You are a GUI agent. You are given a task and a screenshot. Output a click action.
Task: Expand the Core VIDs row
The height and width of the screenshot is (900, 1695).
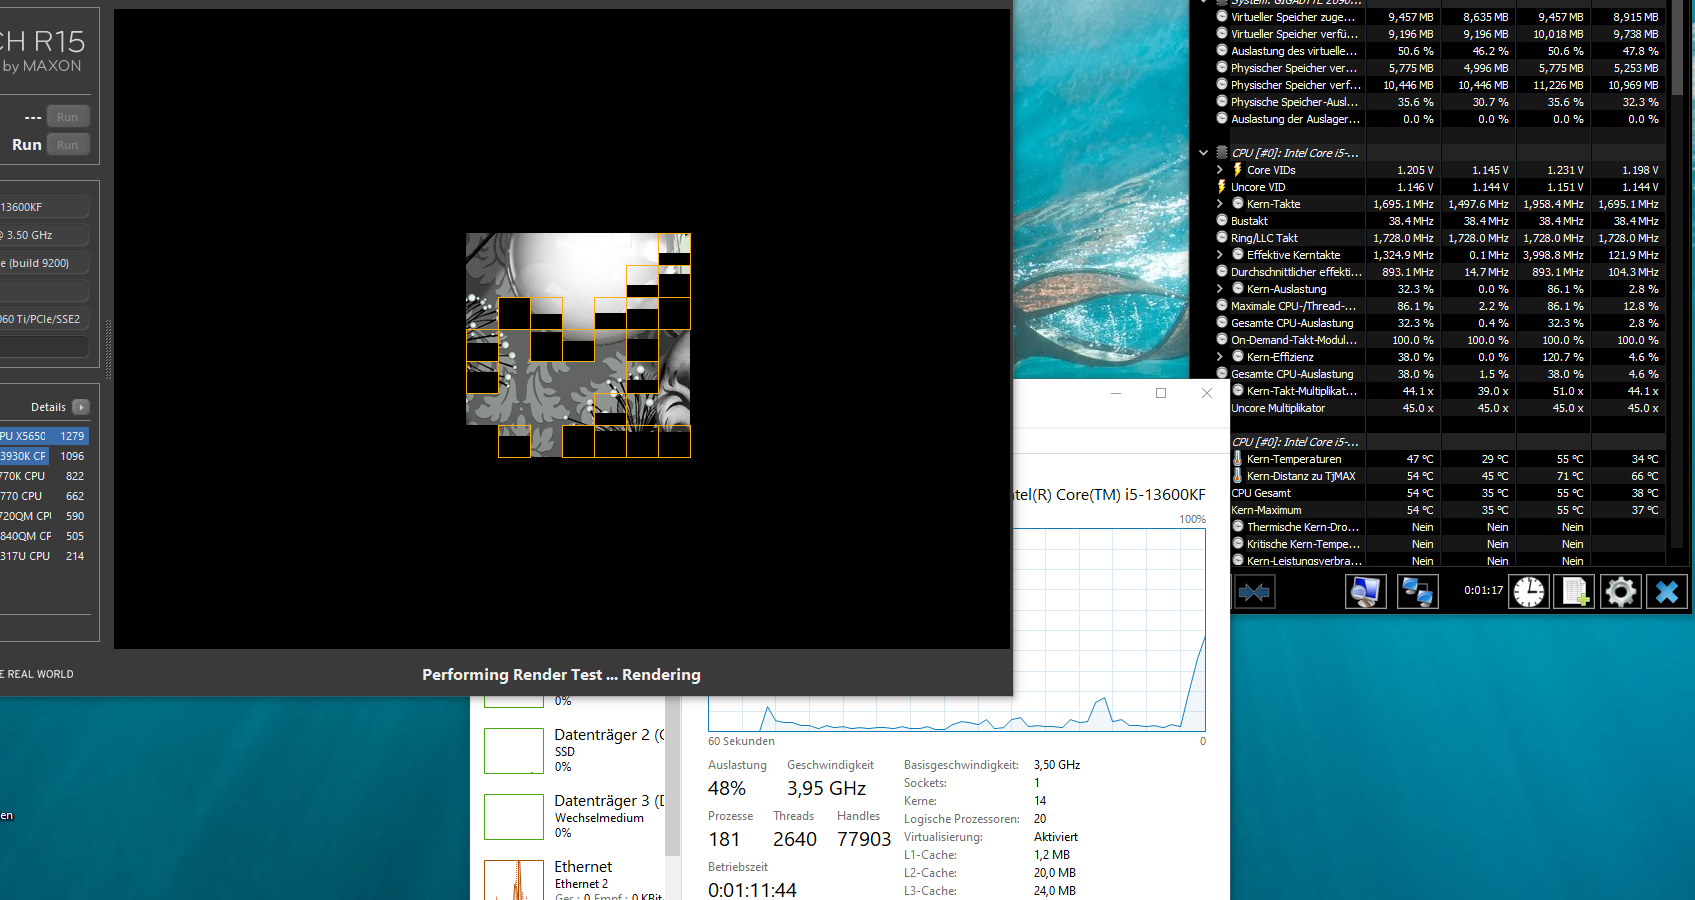point(1220,170)
